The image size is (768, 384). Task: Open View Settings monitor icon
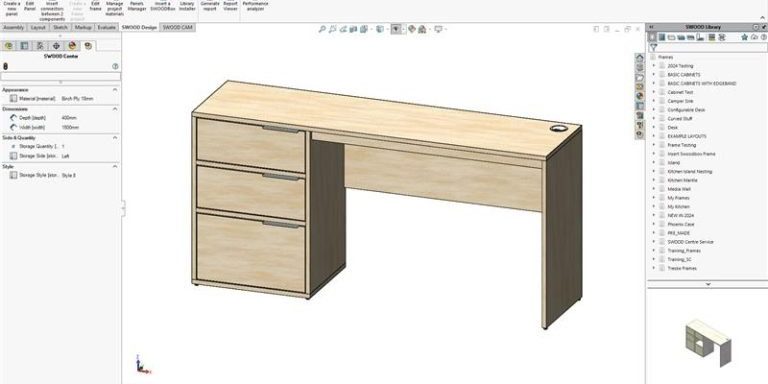coord(438,29)
